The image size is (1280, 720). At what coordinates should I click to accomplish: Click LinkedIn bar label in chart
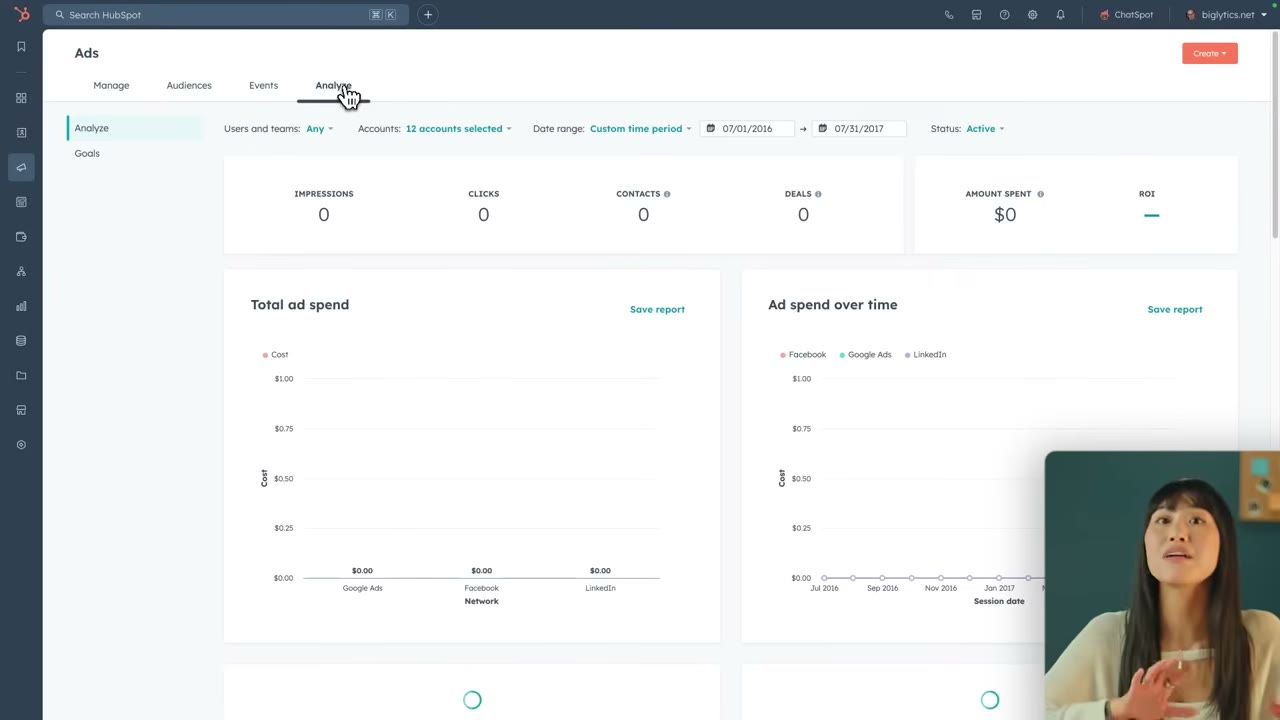pos(600,588)
